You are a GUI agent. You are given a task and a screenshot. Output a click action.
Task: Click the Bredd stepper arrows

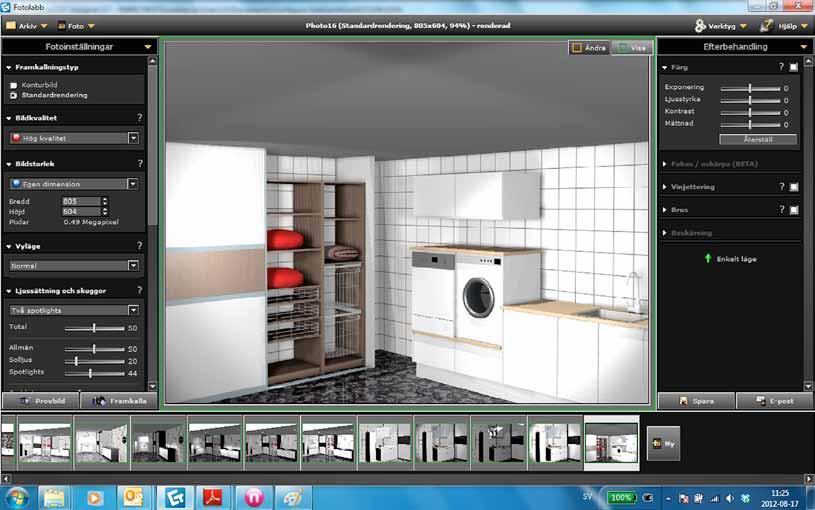click(x=105, y=201)
